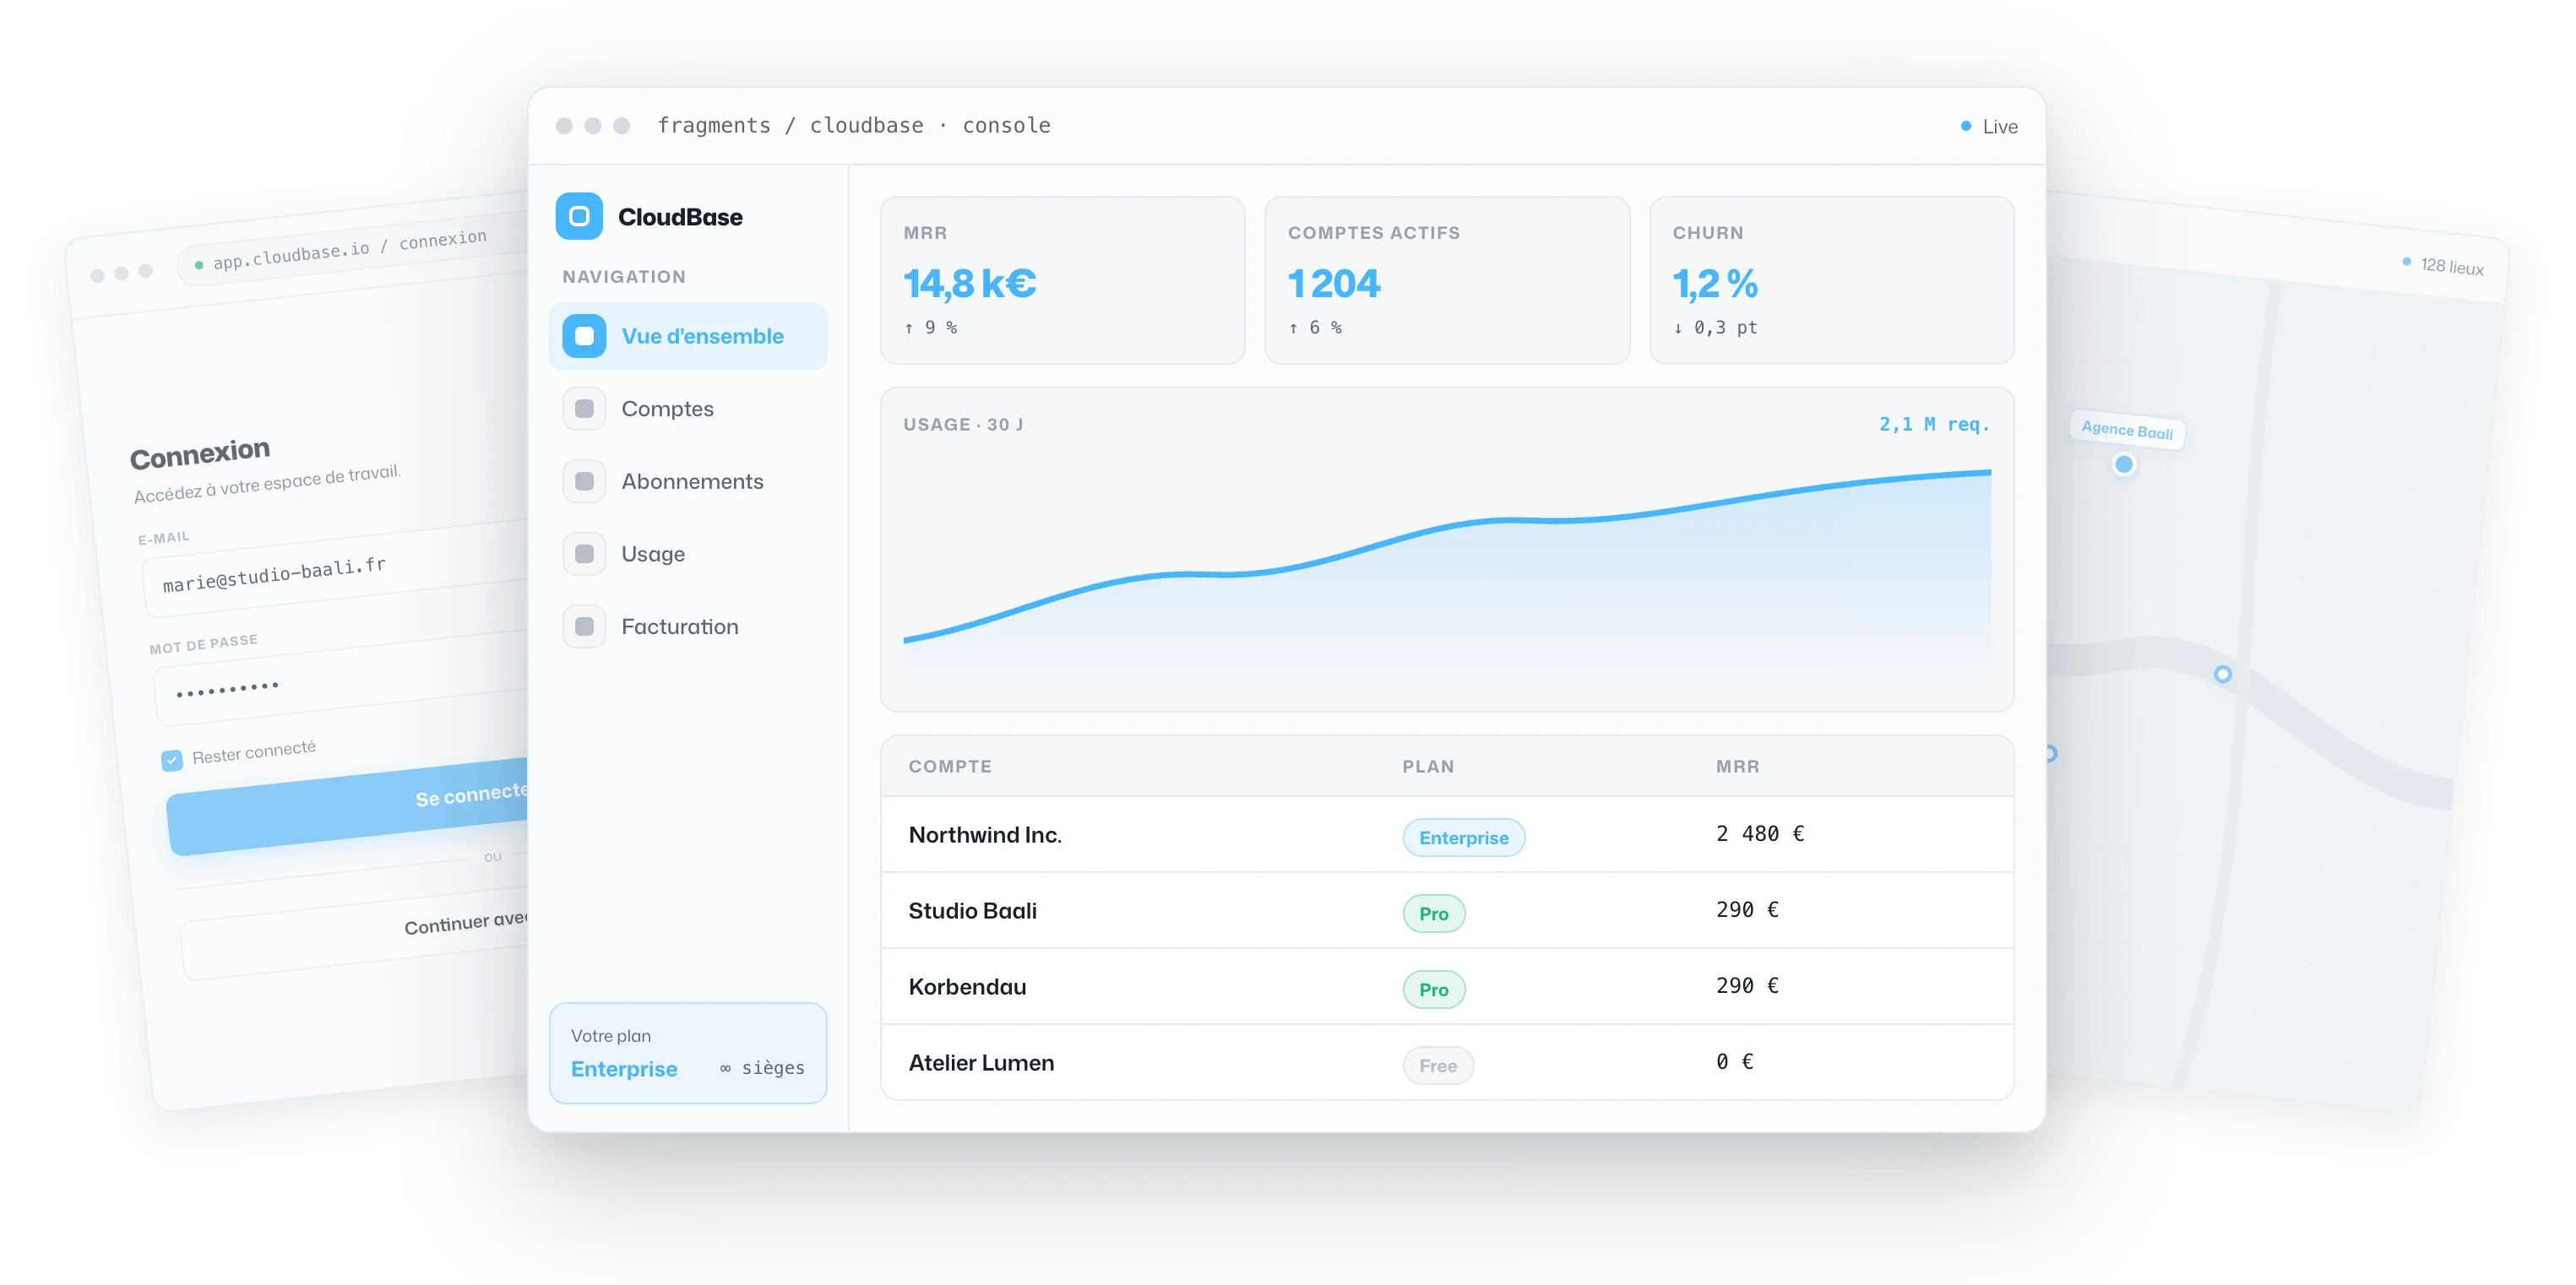
Task: Click the Vue d'ensemble nav icon
Action: point(584,336)
